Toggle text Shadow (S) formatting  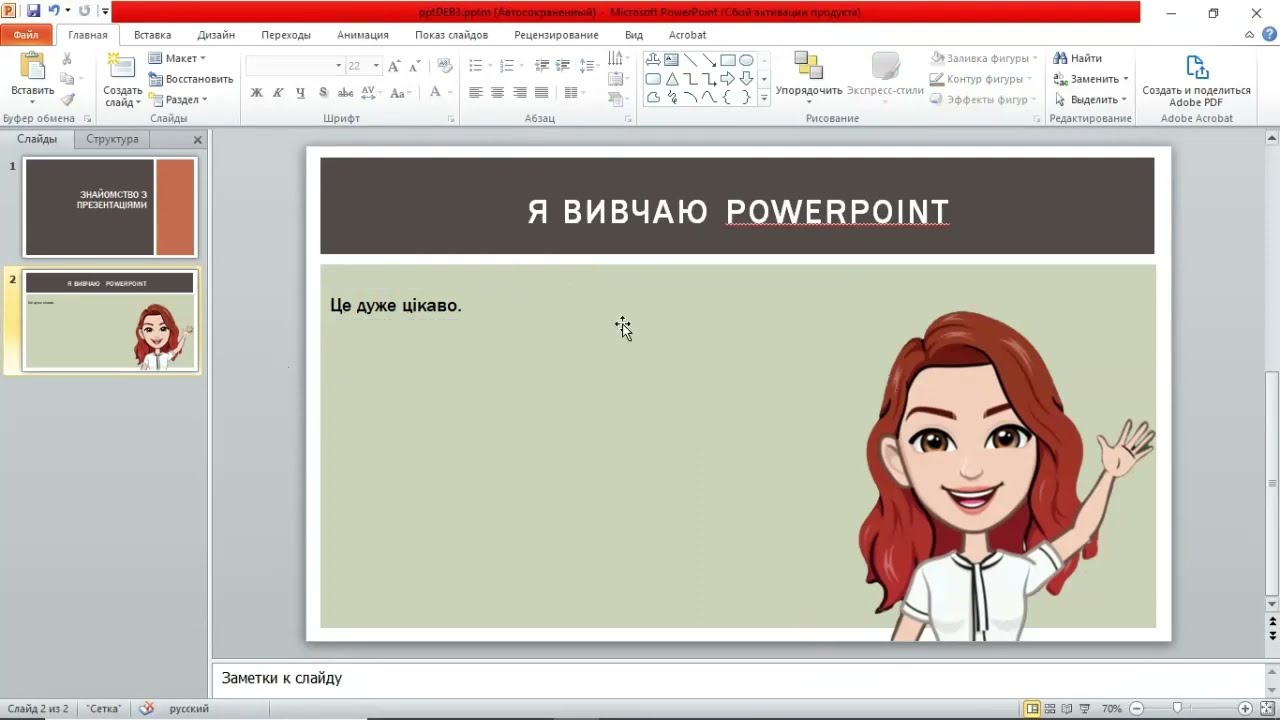[323, 93]
